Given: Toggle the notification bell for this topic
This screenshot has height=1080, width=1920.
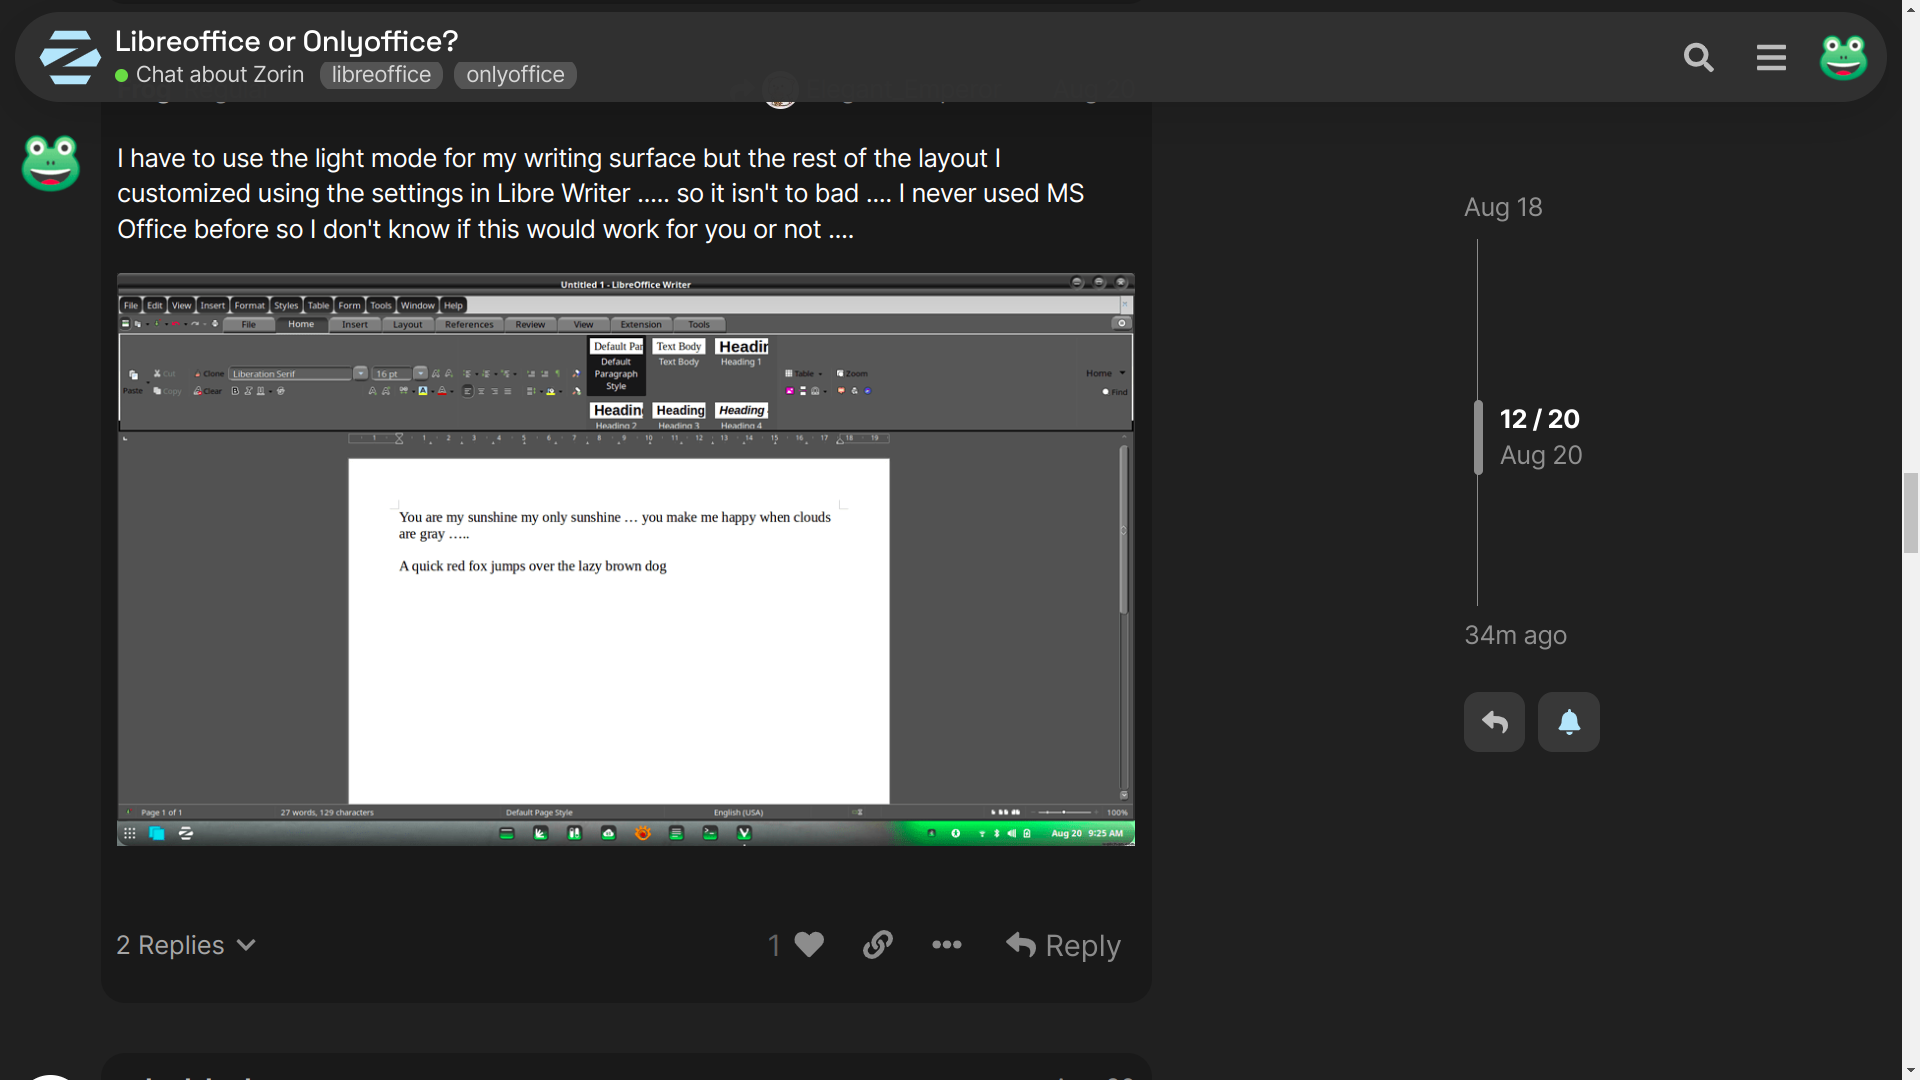Looking at the screenshot, I should coord(1568,722).
